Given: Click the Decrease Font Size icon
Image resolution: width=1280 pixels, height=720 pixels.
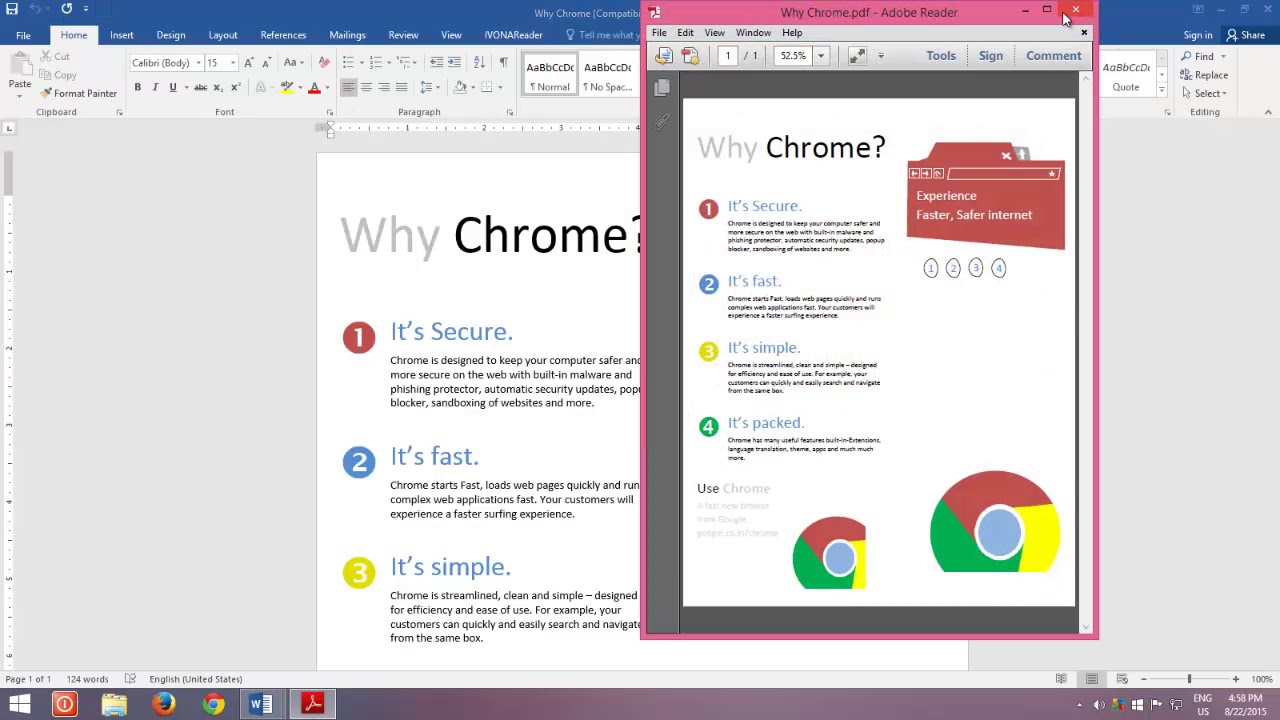Looking at the screenshot, I should pos(265,63).
